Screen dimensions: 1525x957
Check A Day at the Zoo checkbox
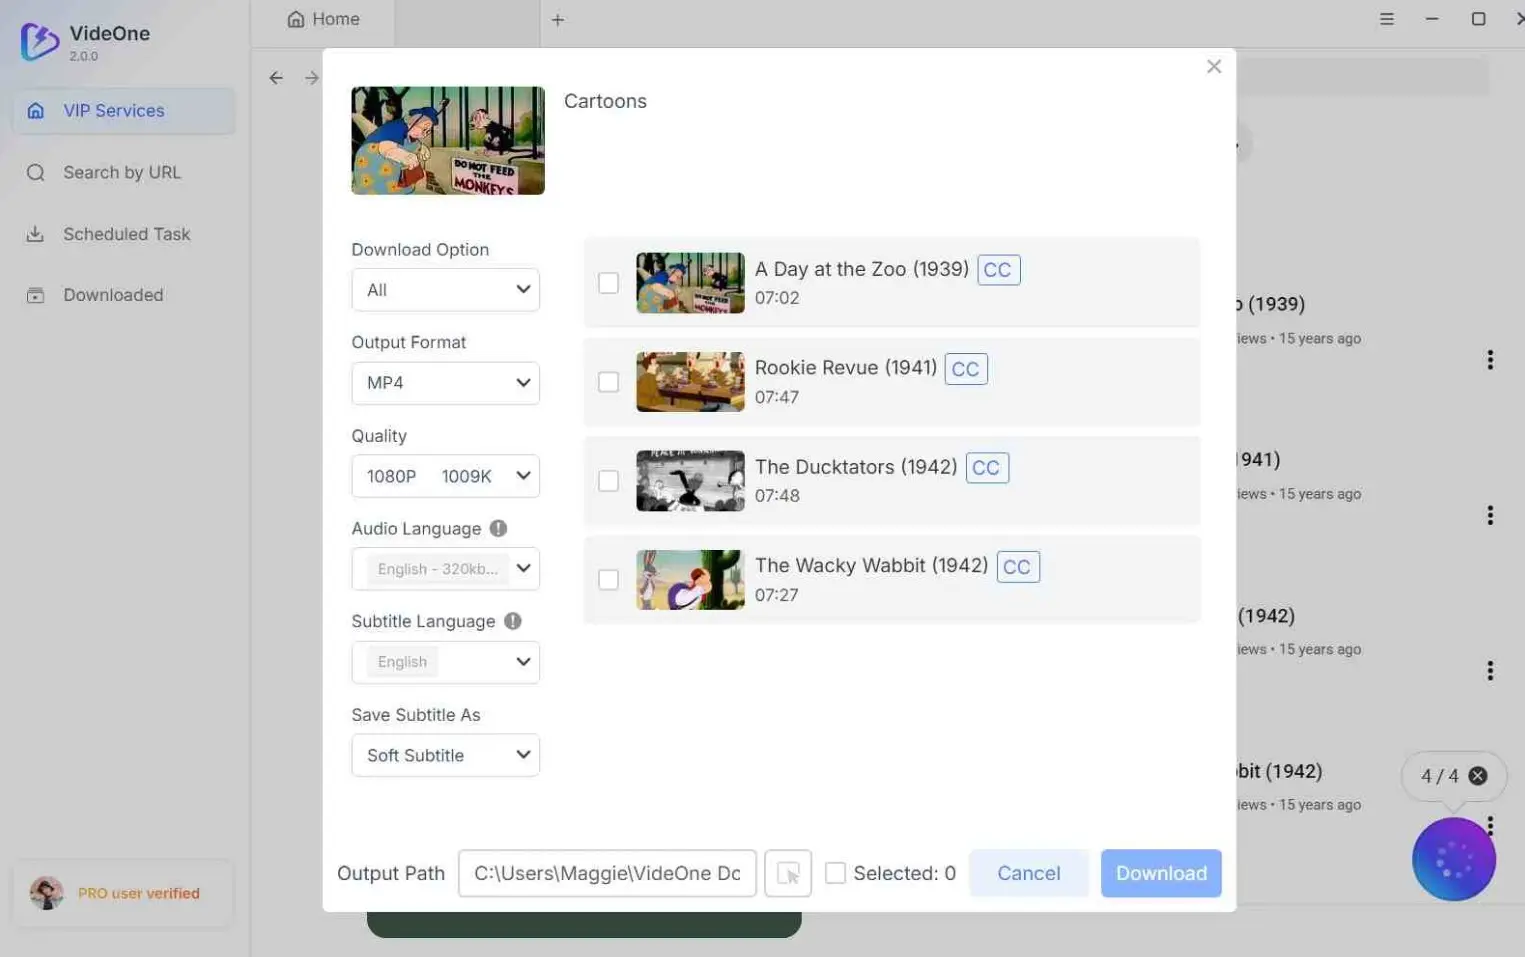pos(608,283)
